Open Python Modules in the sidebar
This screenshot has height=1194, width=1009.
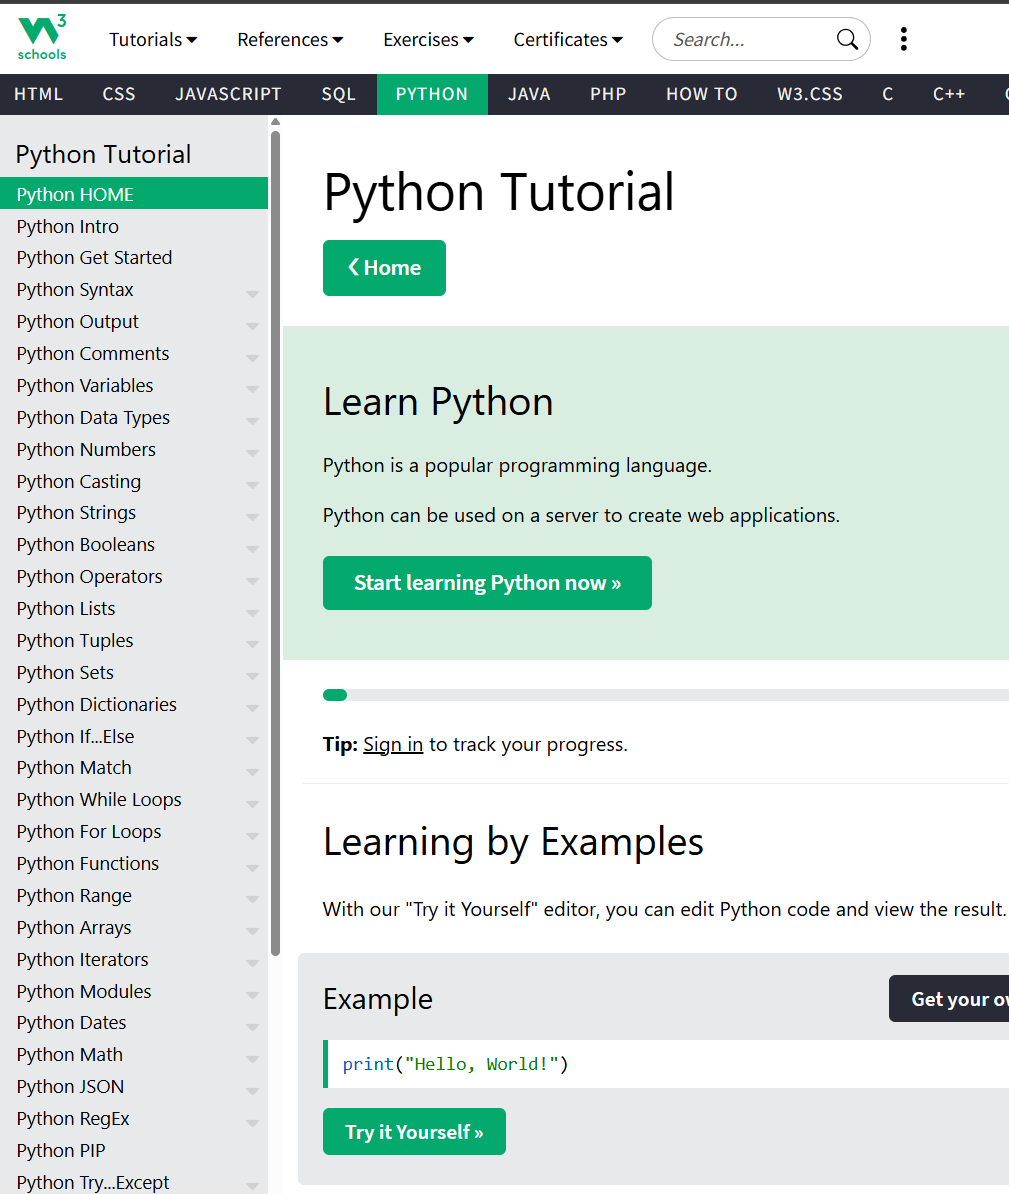(134, 991)
